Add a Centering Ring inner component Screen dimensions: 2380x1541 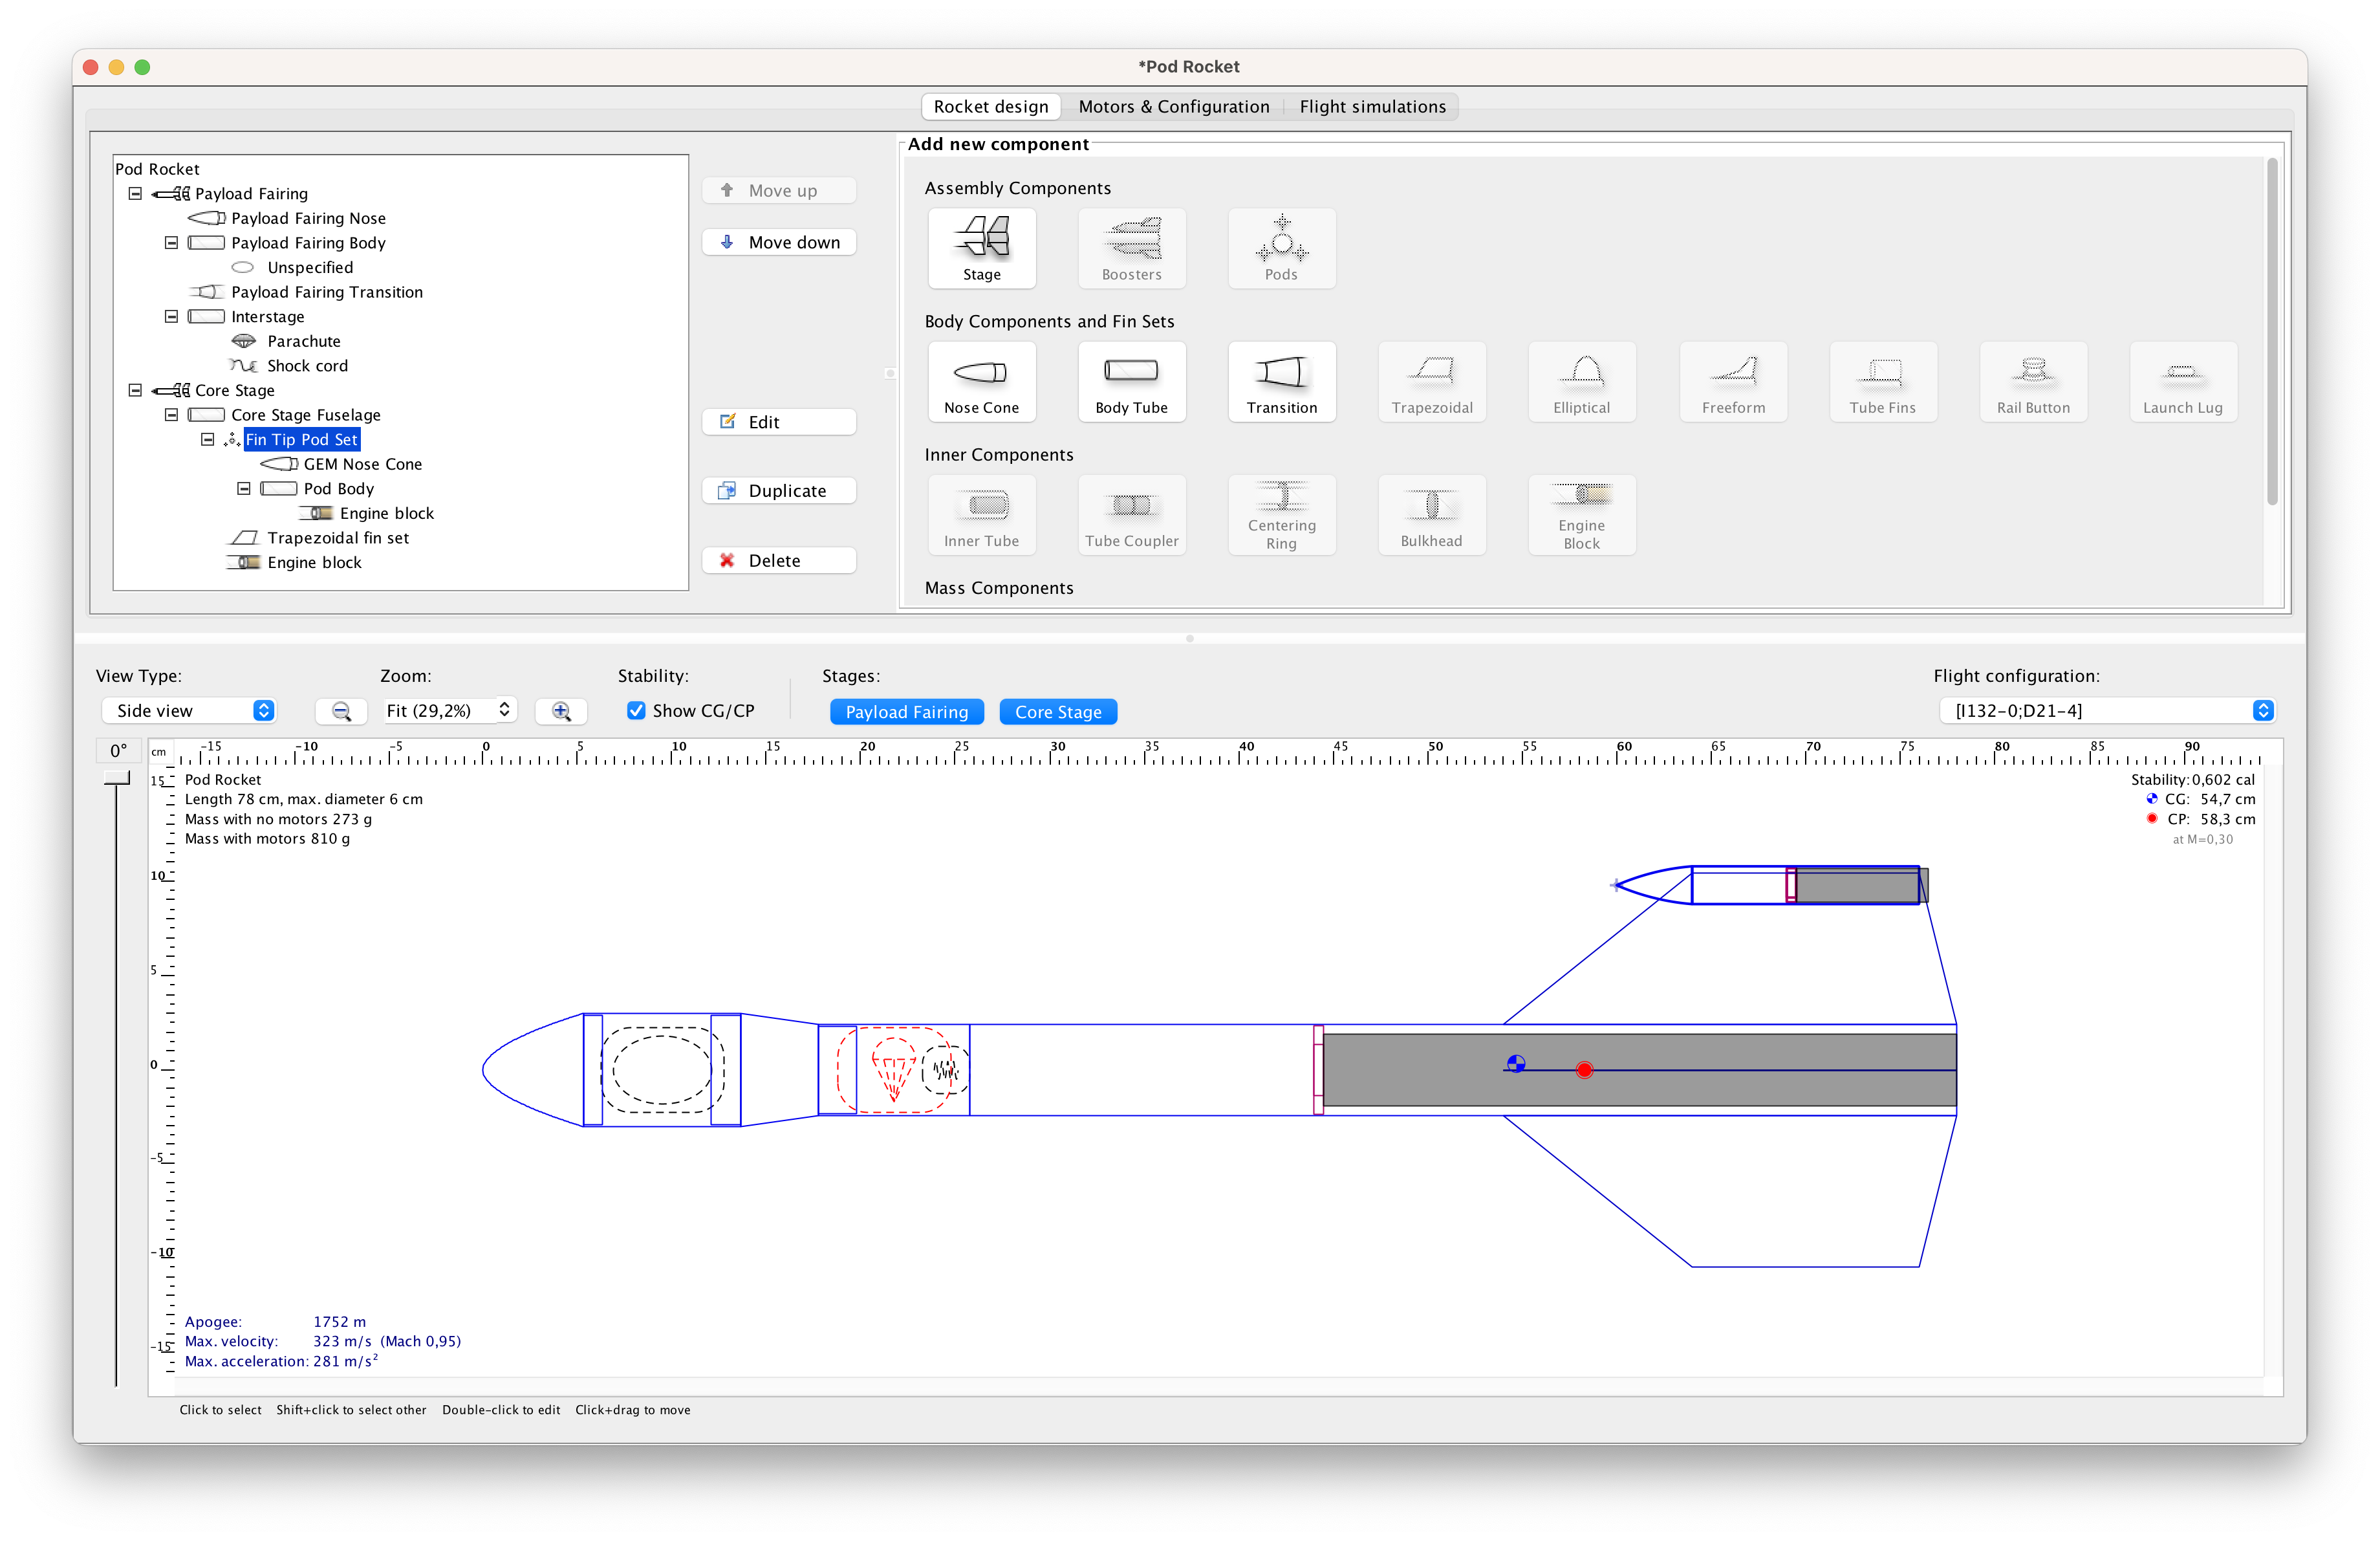[x=1281, y=515]
